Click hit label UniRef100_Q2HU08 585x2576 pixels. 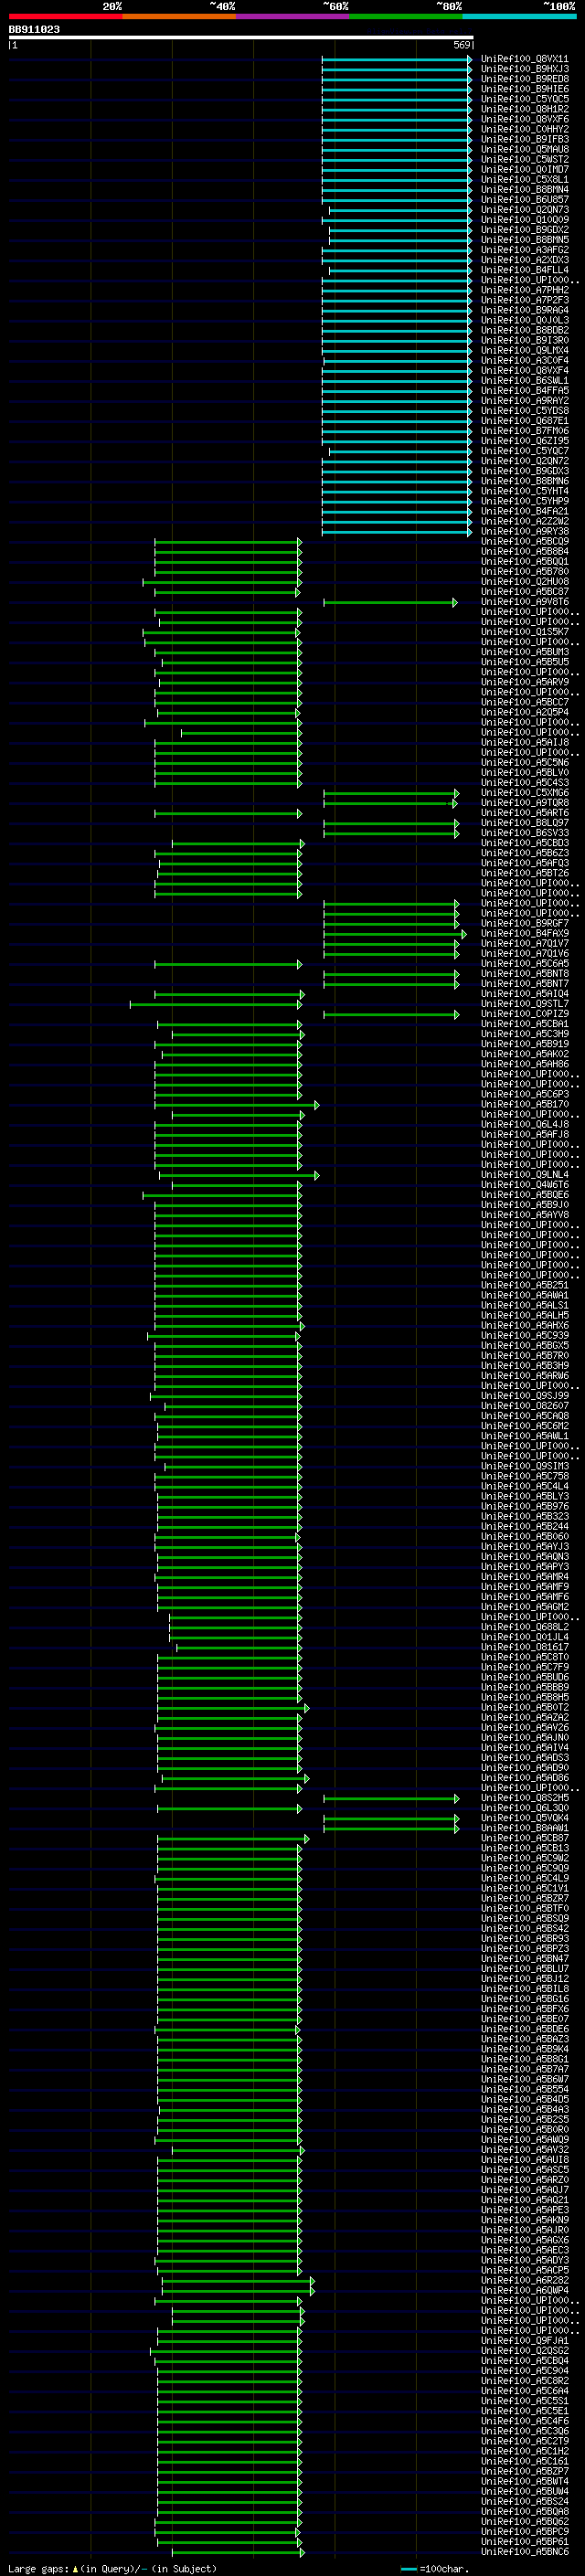pos(525,582)
